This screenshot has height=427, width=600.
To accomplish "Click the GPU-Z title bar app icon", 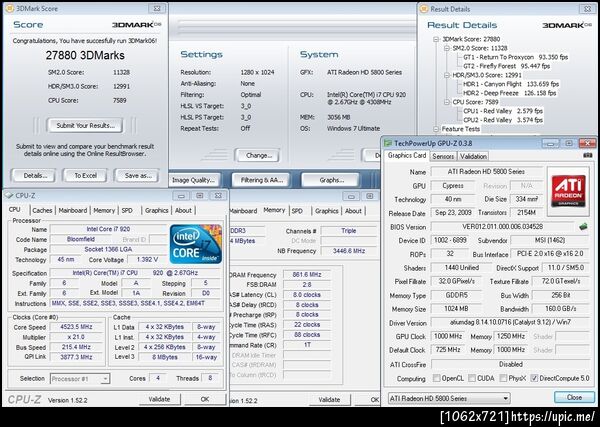I will [x=388, y=143].
